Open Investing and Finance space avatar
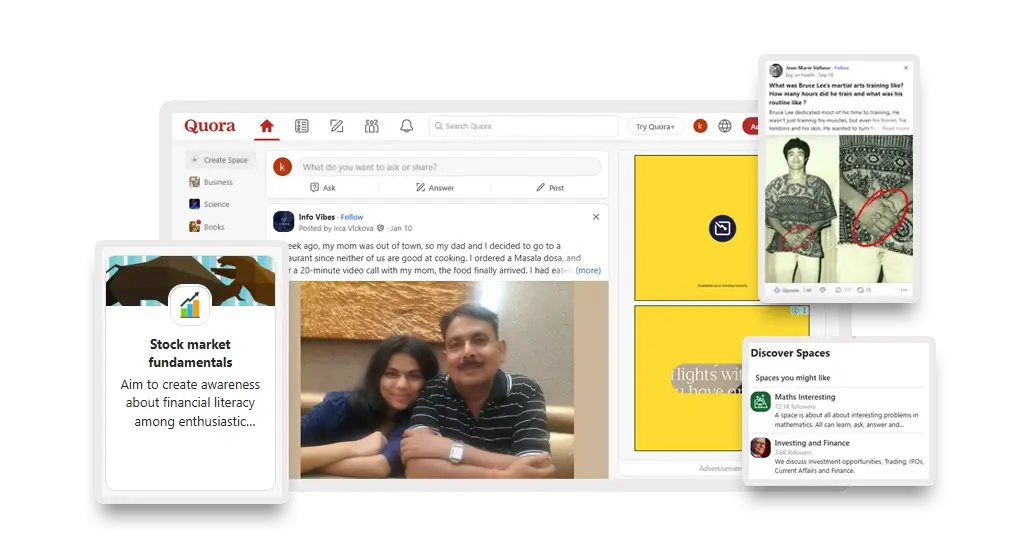 [761, 447]
